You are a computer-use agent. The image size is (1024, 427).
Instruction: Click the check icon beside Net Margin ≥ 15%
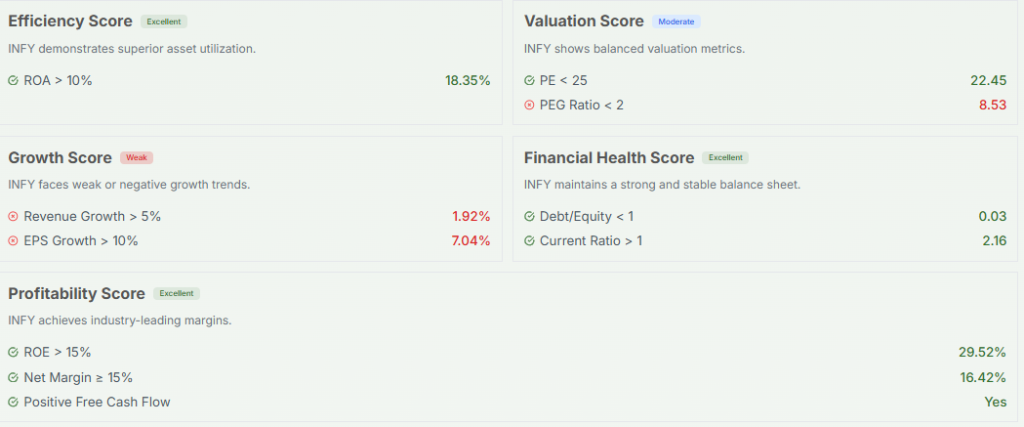(x=13, y=377)
